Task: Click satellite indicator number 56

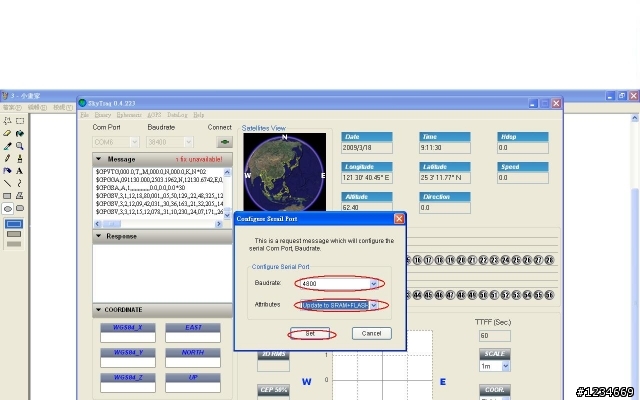Action: tap(549, 295)
